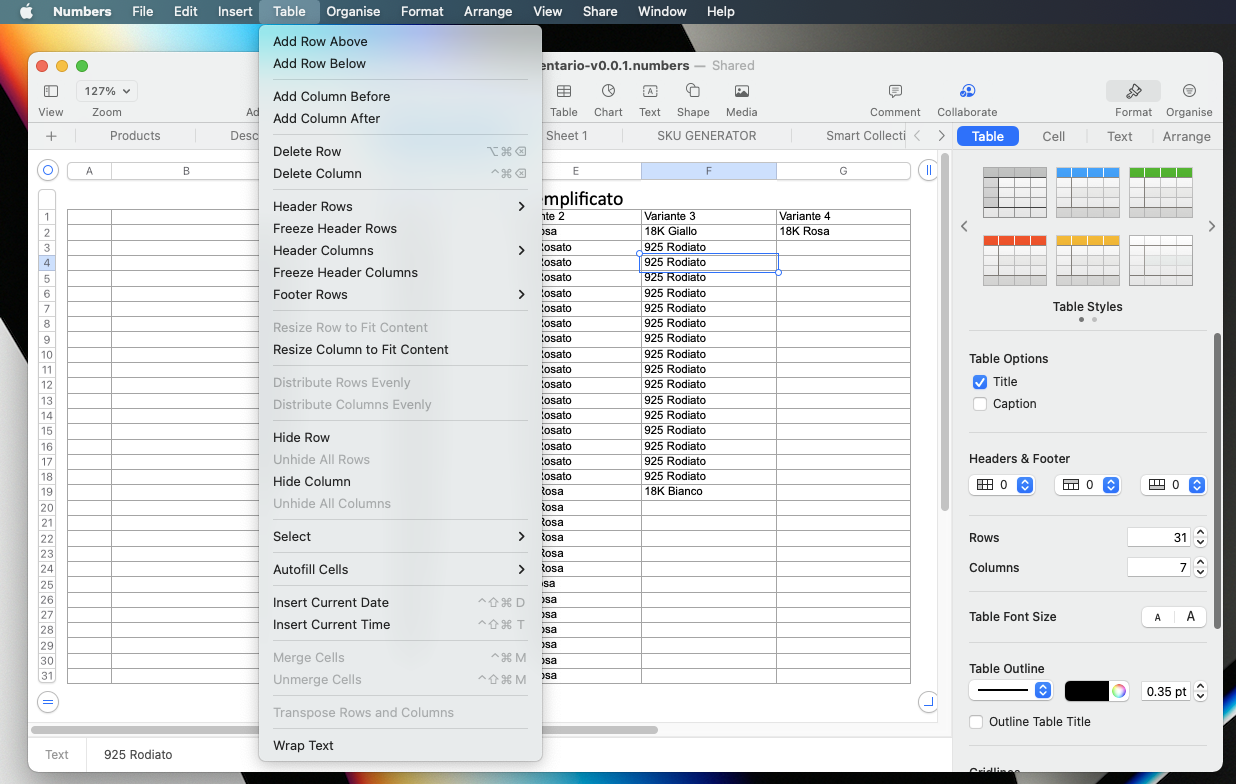Open the Organise menu in menu bar
Viewport: 1236px width, 784px height.
[353, 12]
